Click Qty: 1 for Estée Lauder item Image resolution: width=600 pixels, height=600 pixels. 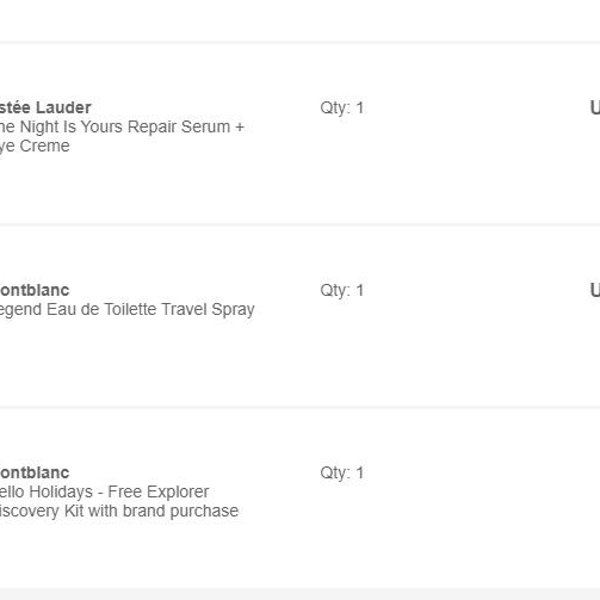tap(342, 108)
